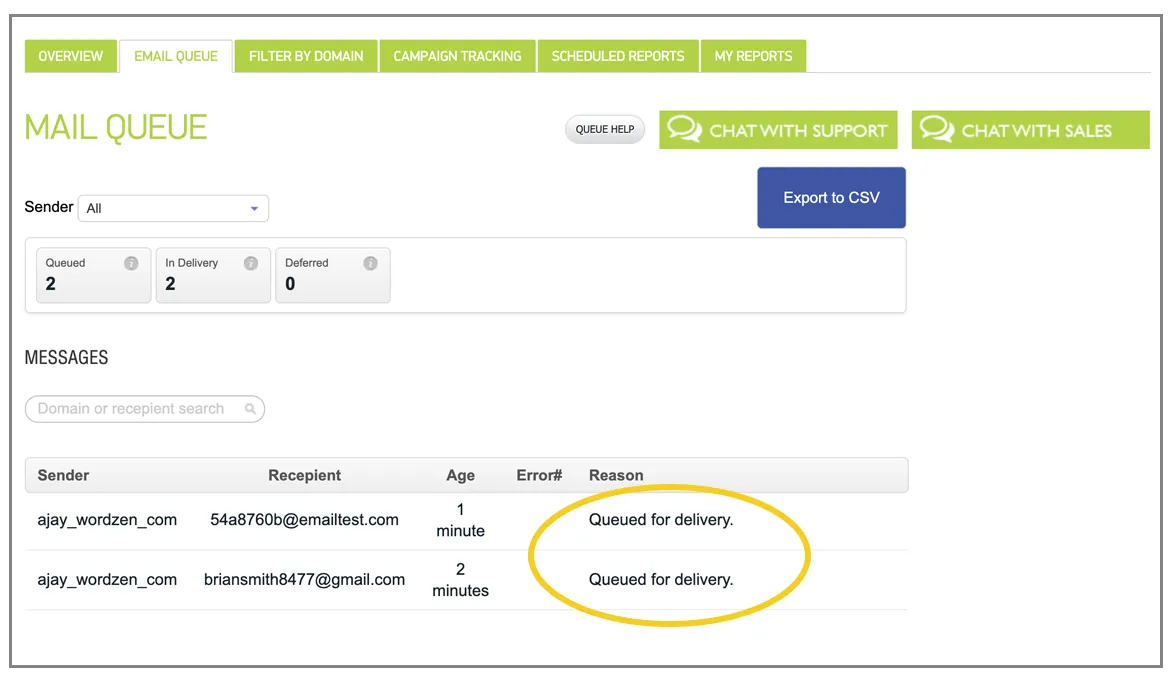Select recipient briansmith8477@gmail.com
The height and width of the screenshot is (680, 1175).
(x=304, y=580)
